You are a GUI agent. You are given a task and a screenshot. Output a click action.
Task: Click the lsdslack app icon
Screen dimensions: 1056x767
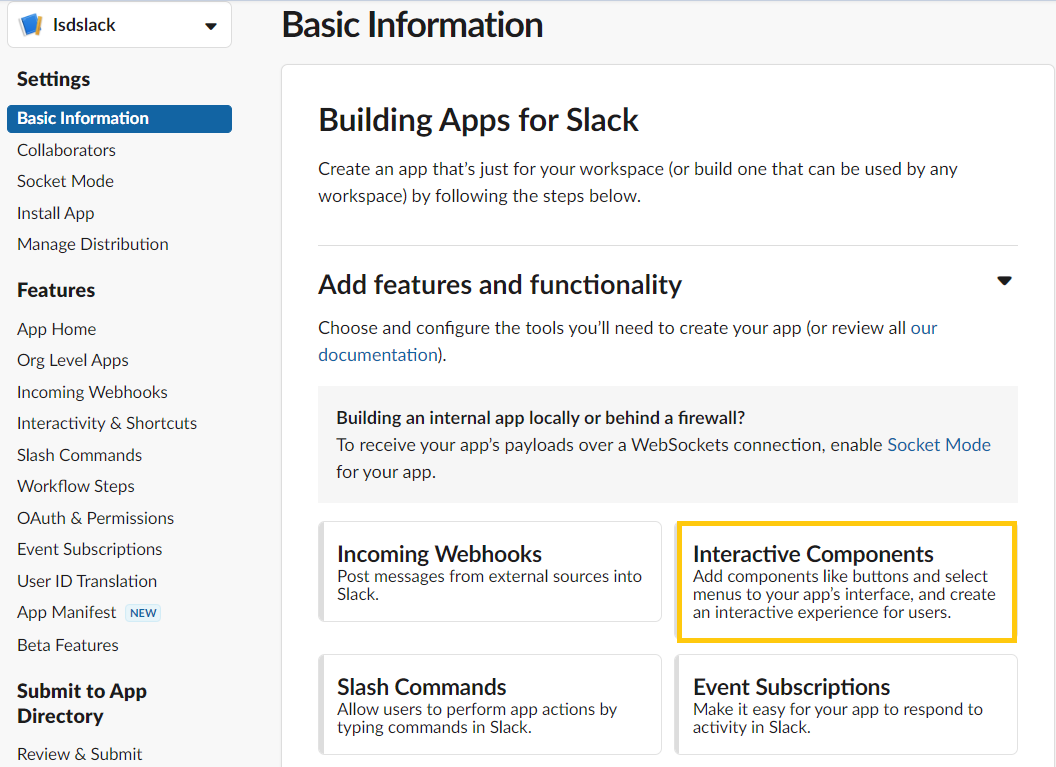(31, 25)
